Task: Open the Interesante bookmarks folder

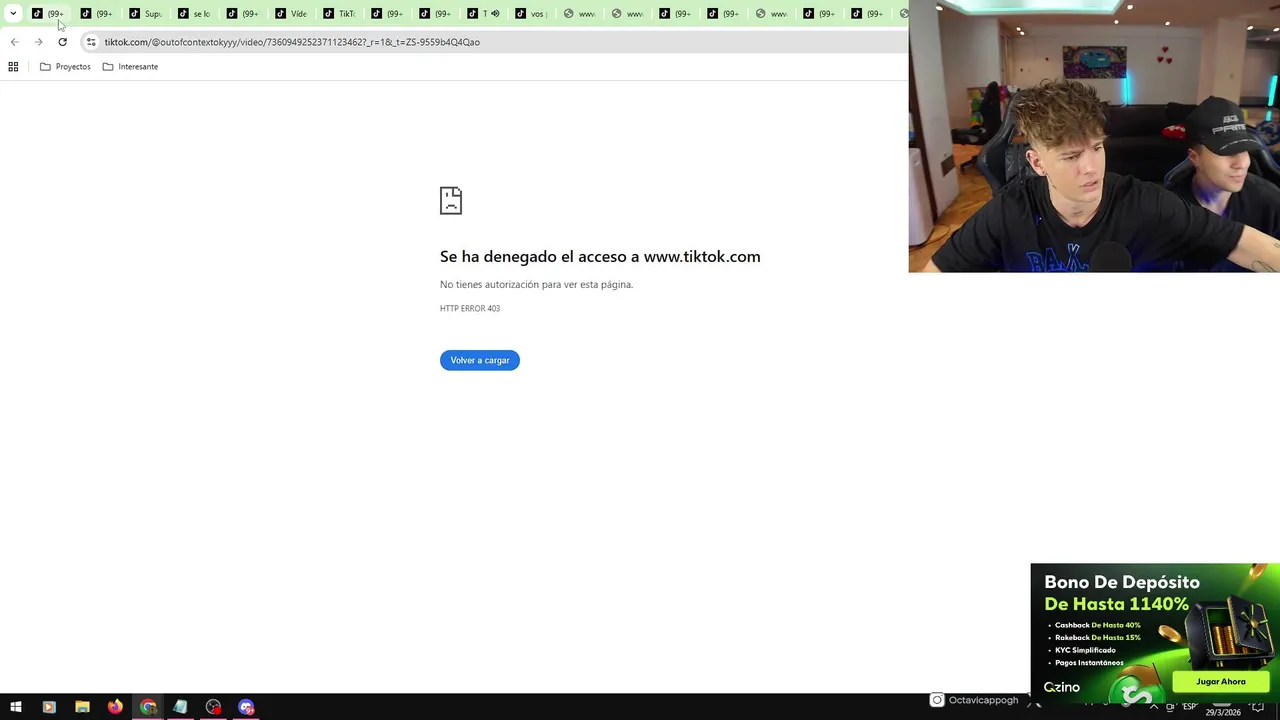Action: click(130, 67)
